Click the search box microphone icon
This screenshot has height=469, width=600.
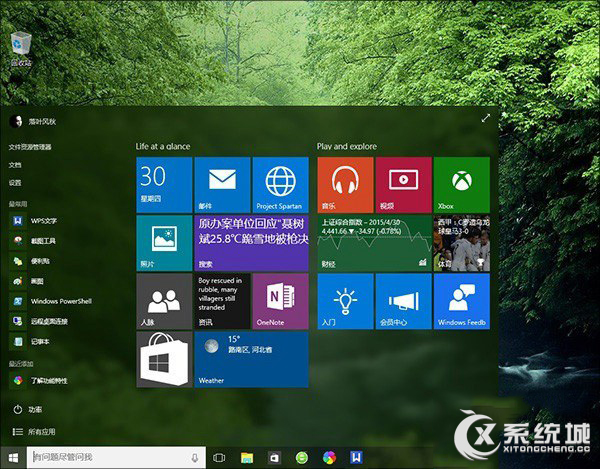pos(195,458)
